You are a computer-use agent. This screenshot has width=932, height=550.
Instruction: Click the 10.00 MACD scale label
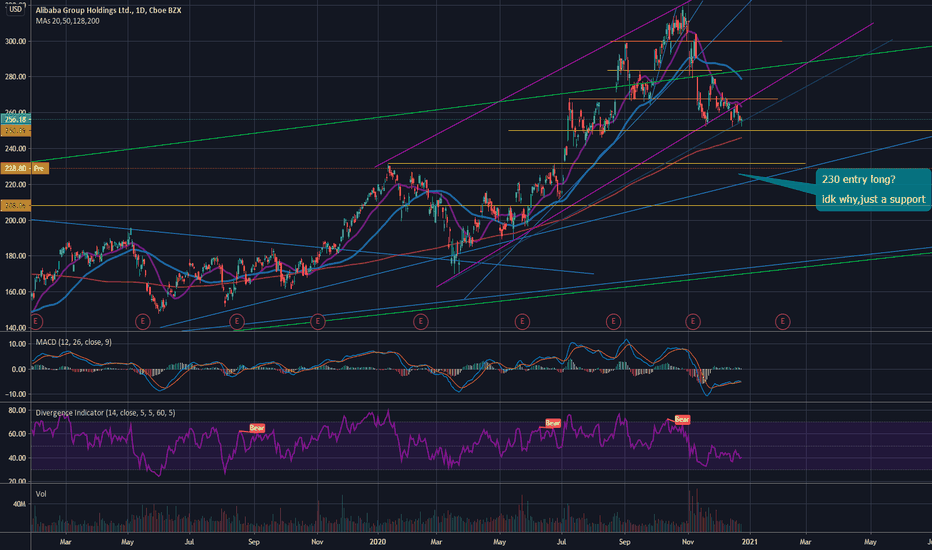pos(18,344)
